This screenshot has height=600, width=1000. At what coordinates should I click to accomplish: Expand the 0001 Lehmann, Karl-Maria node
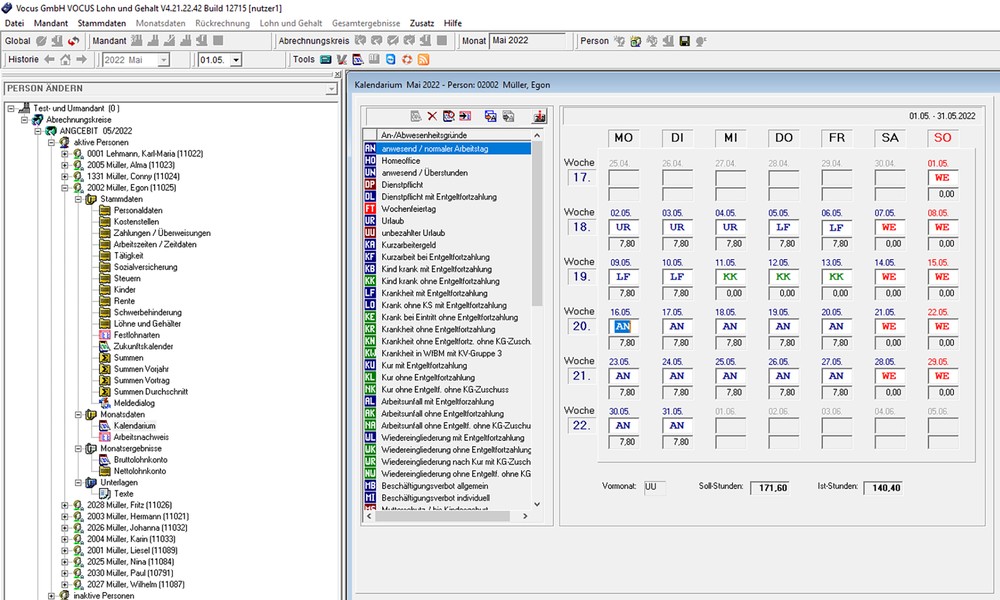65,153
